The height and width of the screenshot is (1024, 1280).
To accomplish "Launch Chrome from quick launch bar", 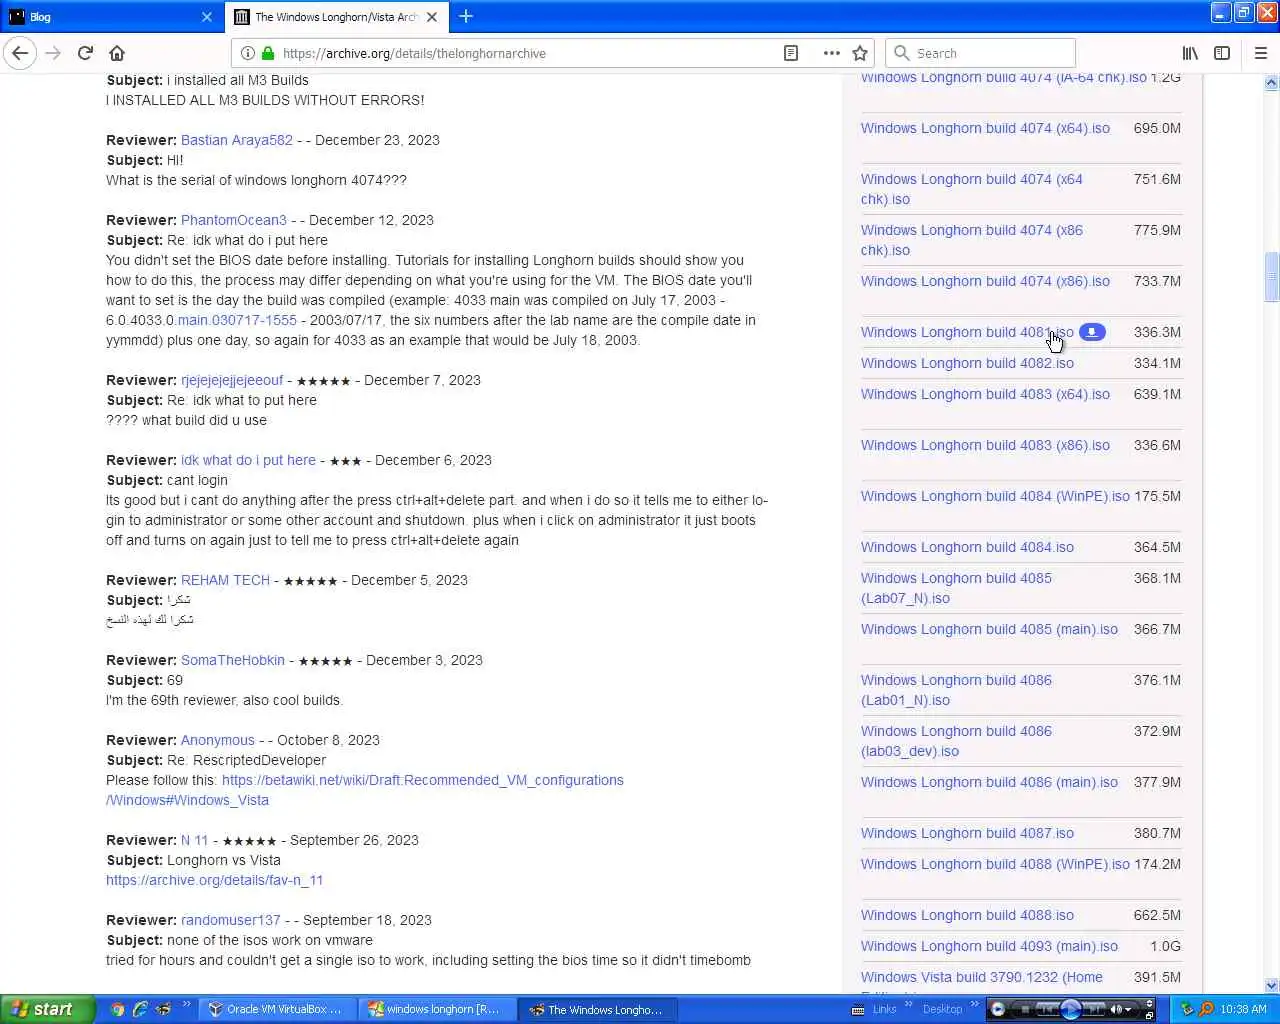I will 117,1009.
